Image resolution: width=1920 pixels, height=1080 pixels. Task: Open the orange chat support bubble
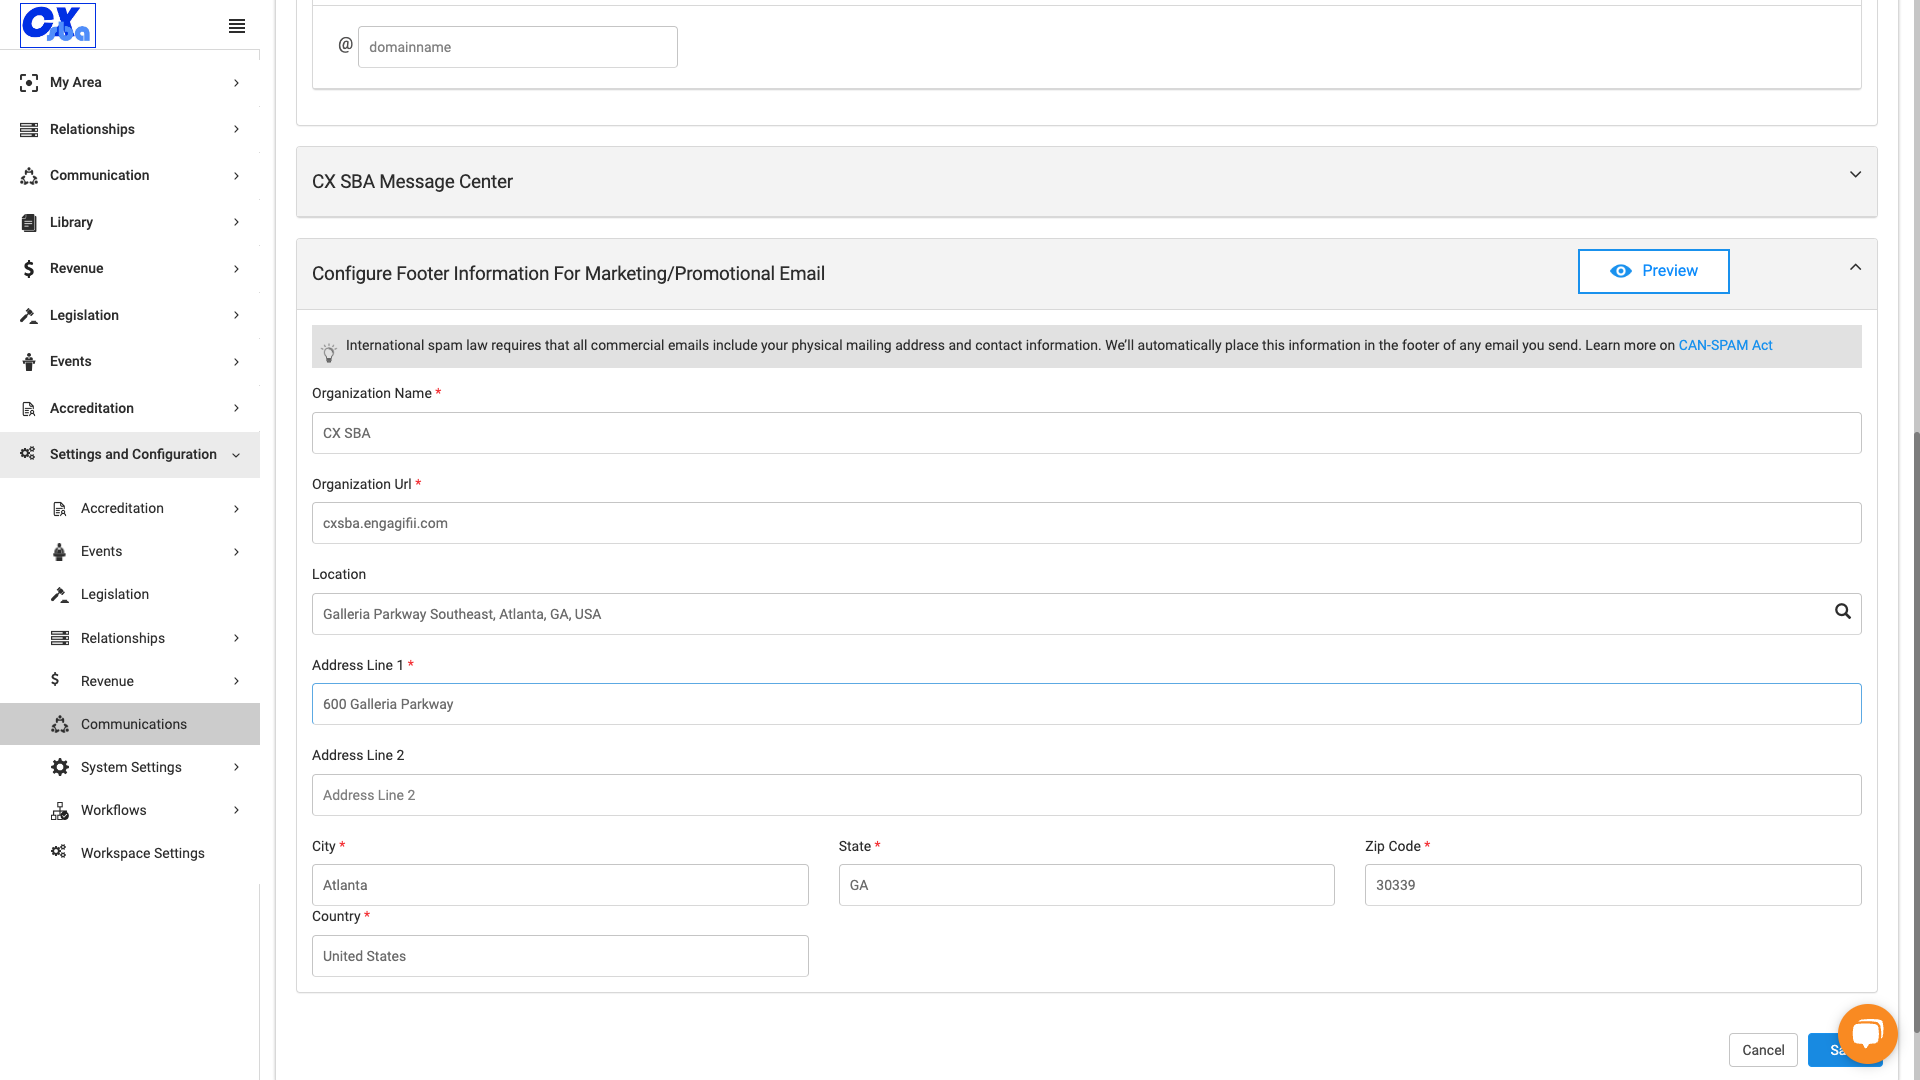coord(1867,1034)
